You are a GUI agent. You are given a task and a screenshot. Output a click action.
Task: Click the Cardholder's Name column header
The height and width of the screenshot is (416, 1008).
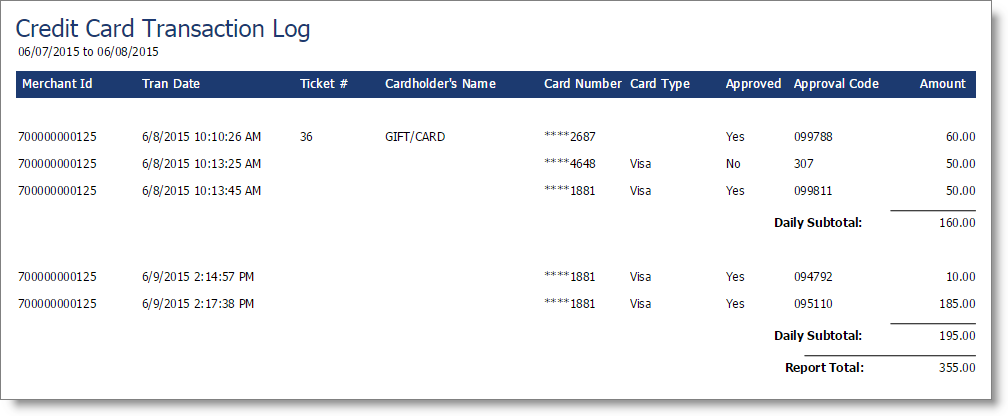coord(440,84)
